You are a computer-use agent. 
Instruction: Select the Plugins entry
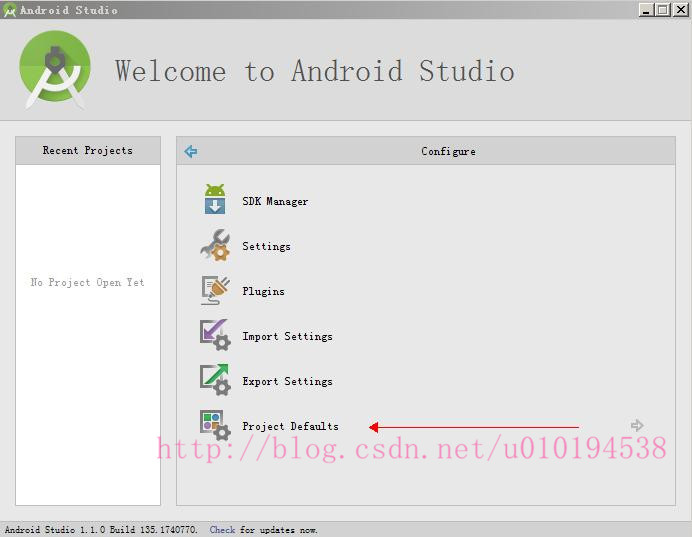tap(263, 291)
